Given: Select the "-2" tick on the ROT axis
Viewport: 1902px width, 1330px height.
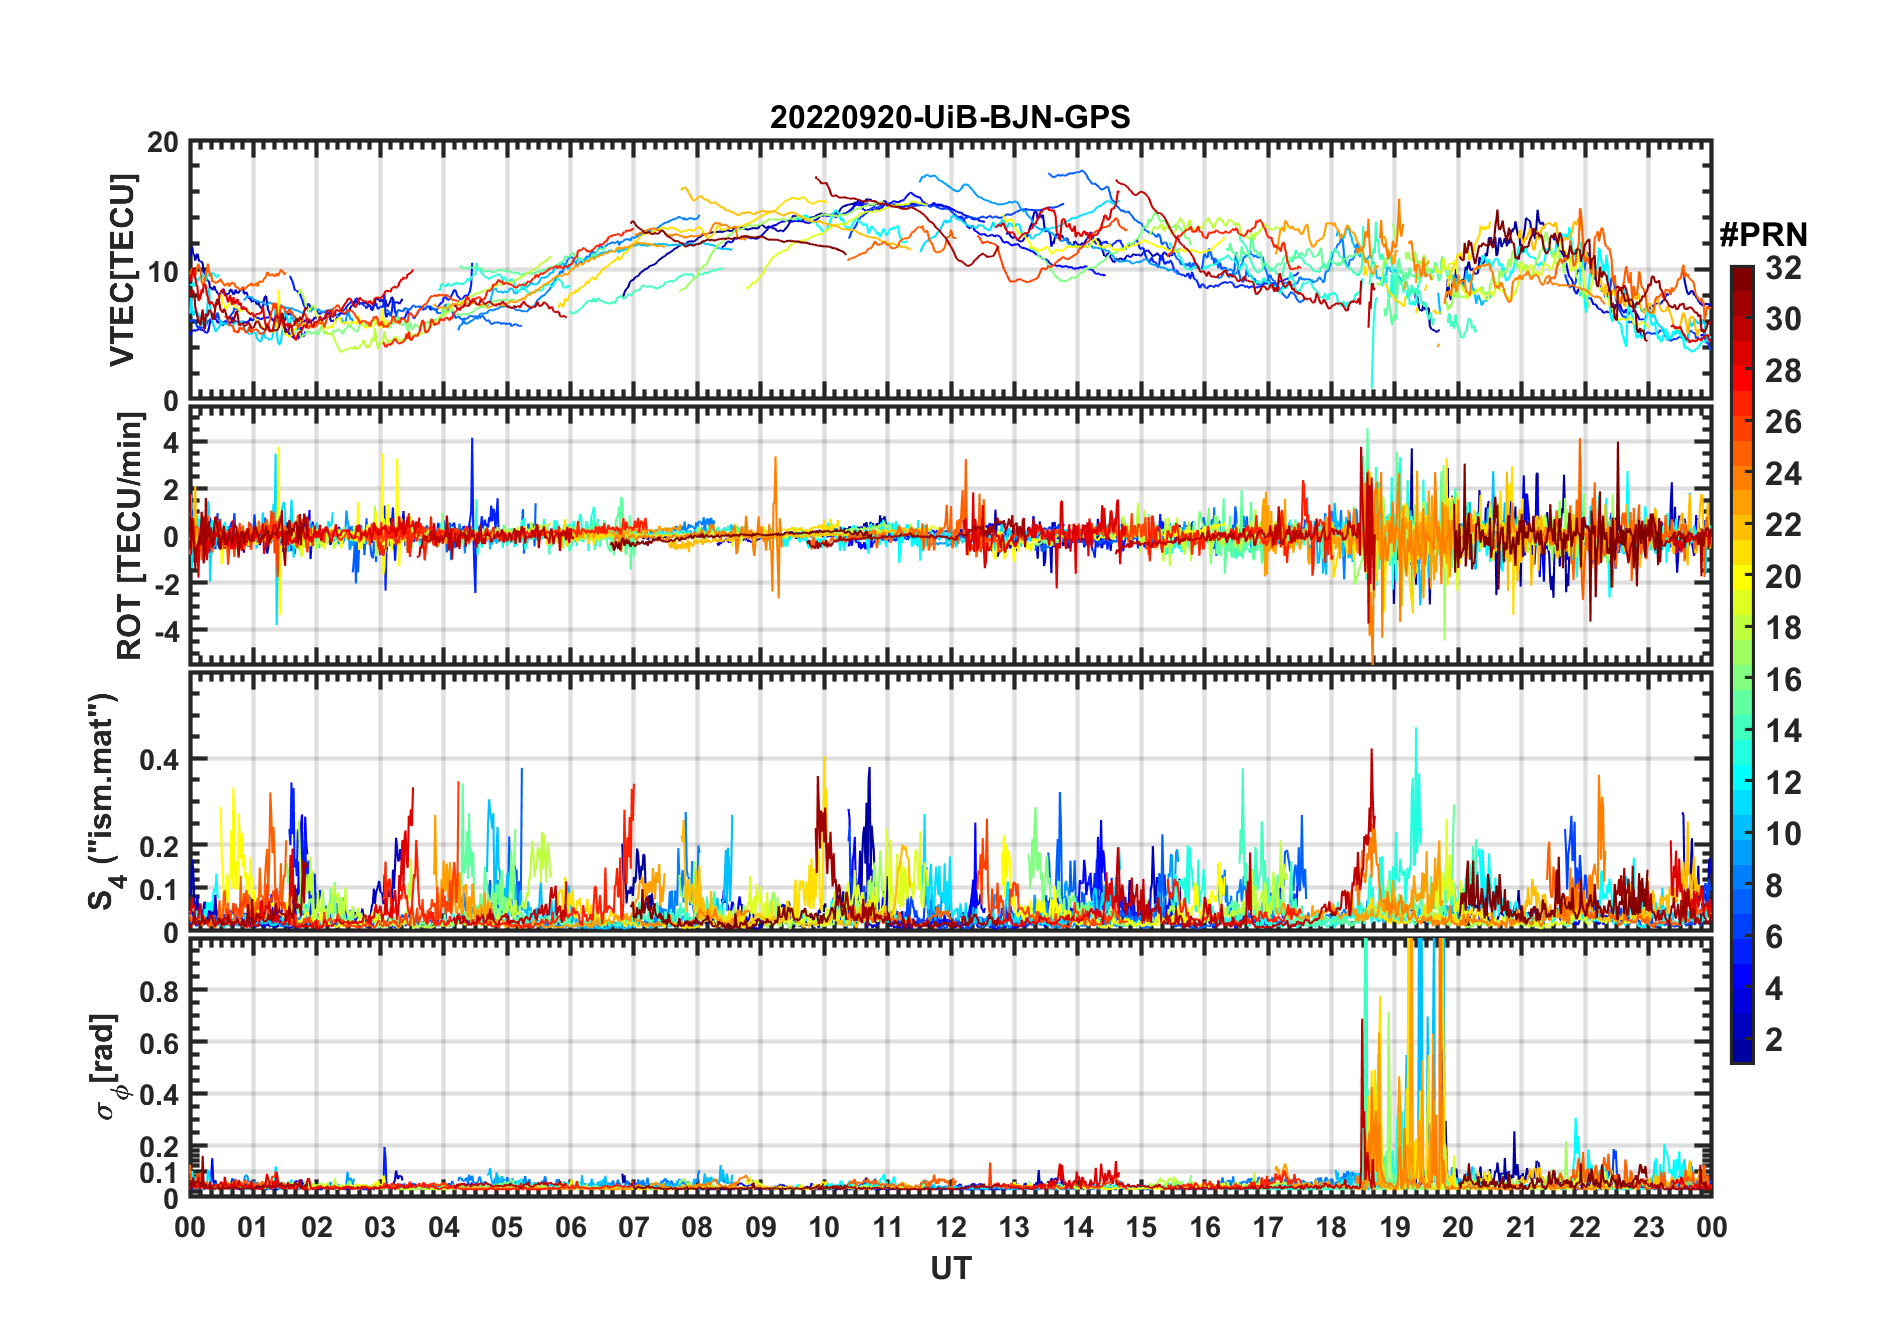Looking at the screenshot, I should click(x=165, y=584).
